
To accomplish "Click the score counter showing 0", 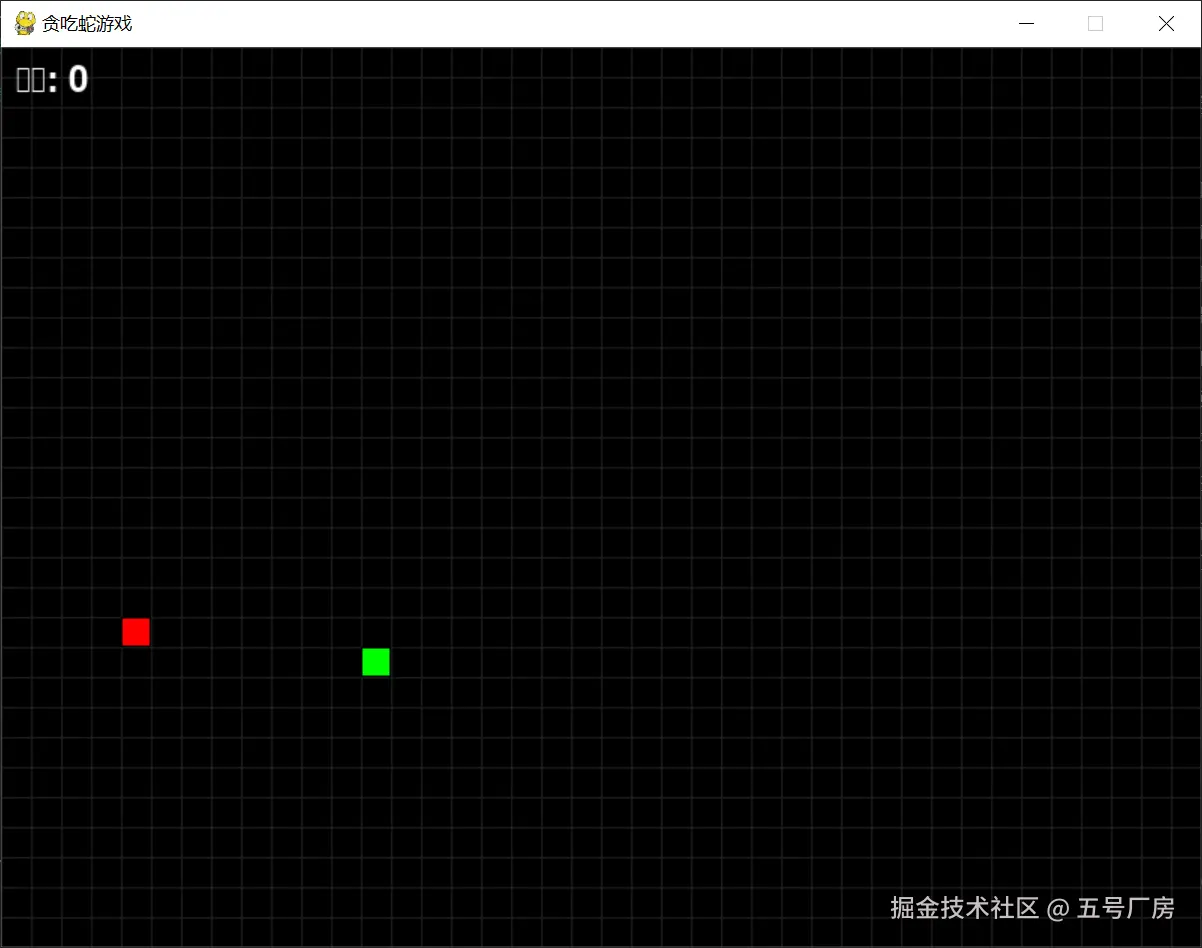I will [x=52, y=80].
